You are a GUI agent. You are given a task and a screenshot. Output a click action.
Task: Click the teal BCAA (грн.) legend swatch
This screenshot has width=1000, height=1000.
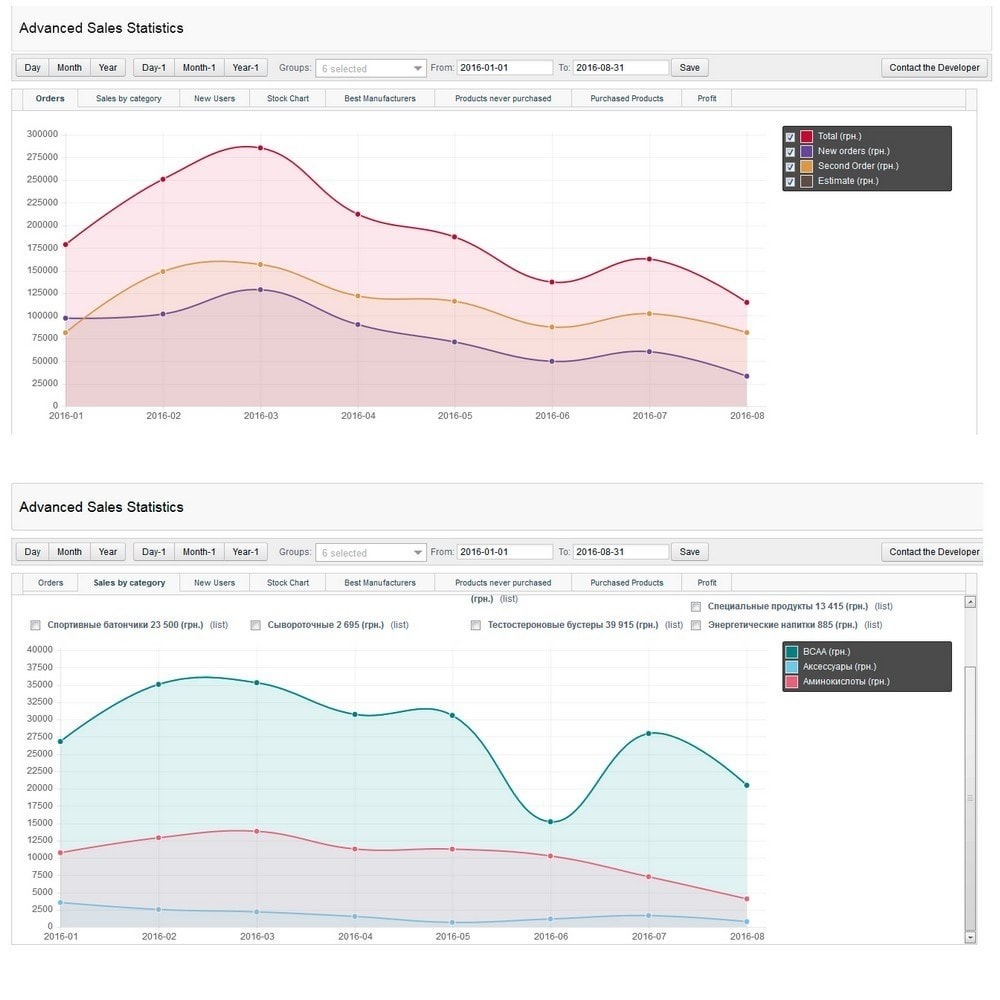tap(792, 652)
